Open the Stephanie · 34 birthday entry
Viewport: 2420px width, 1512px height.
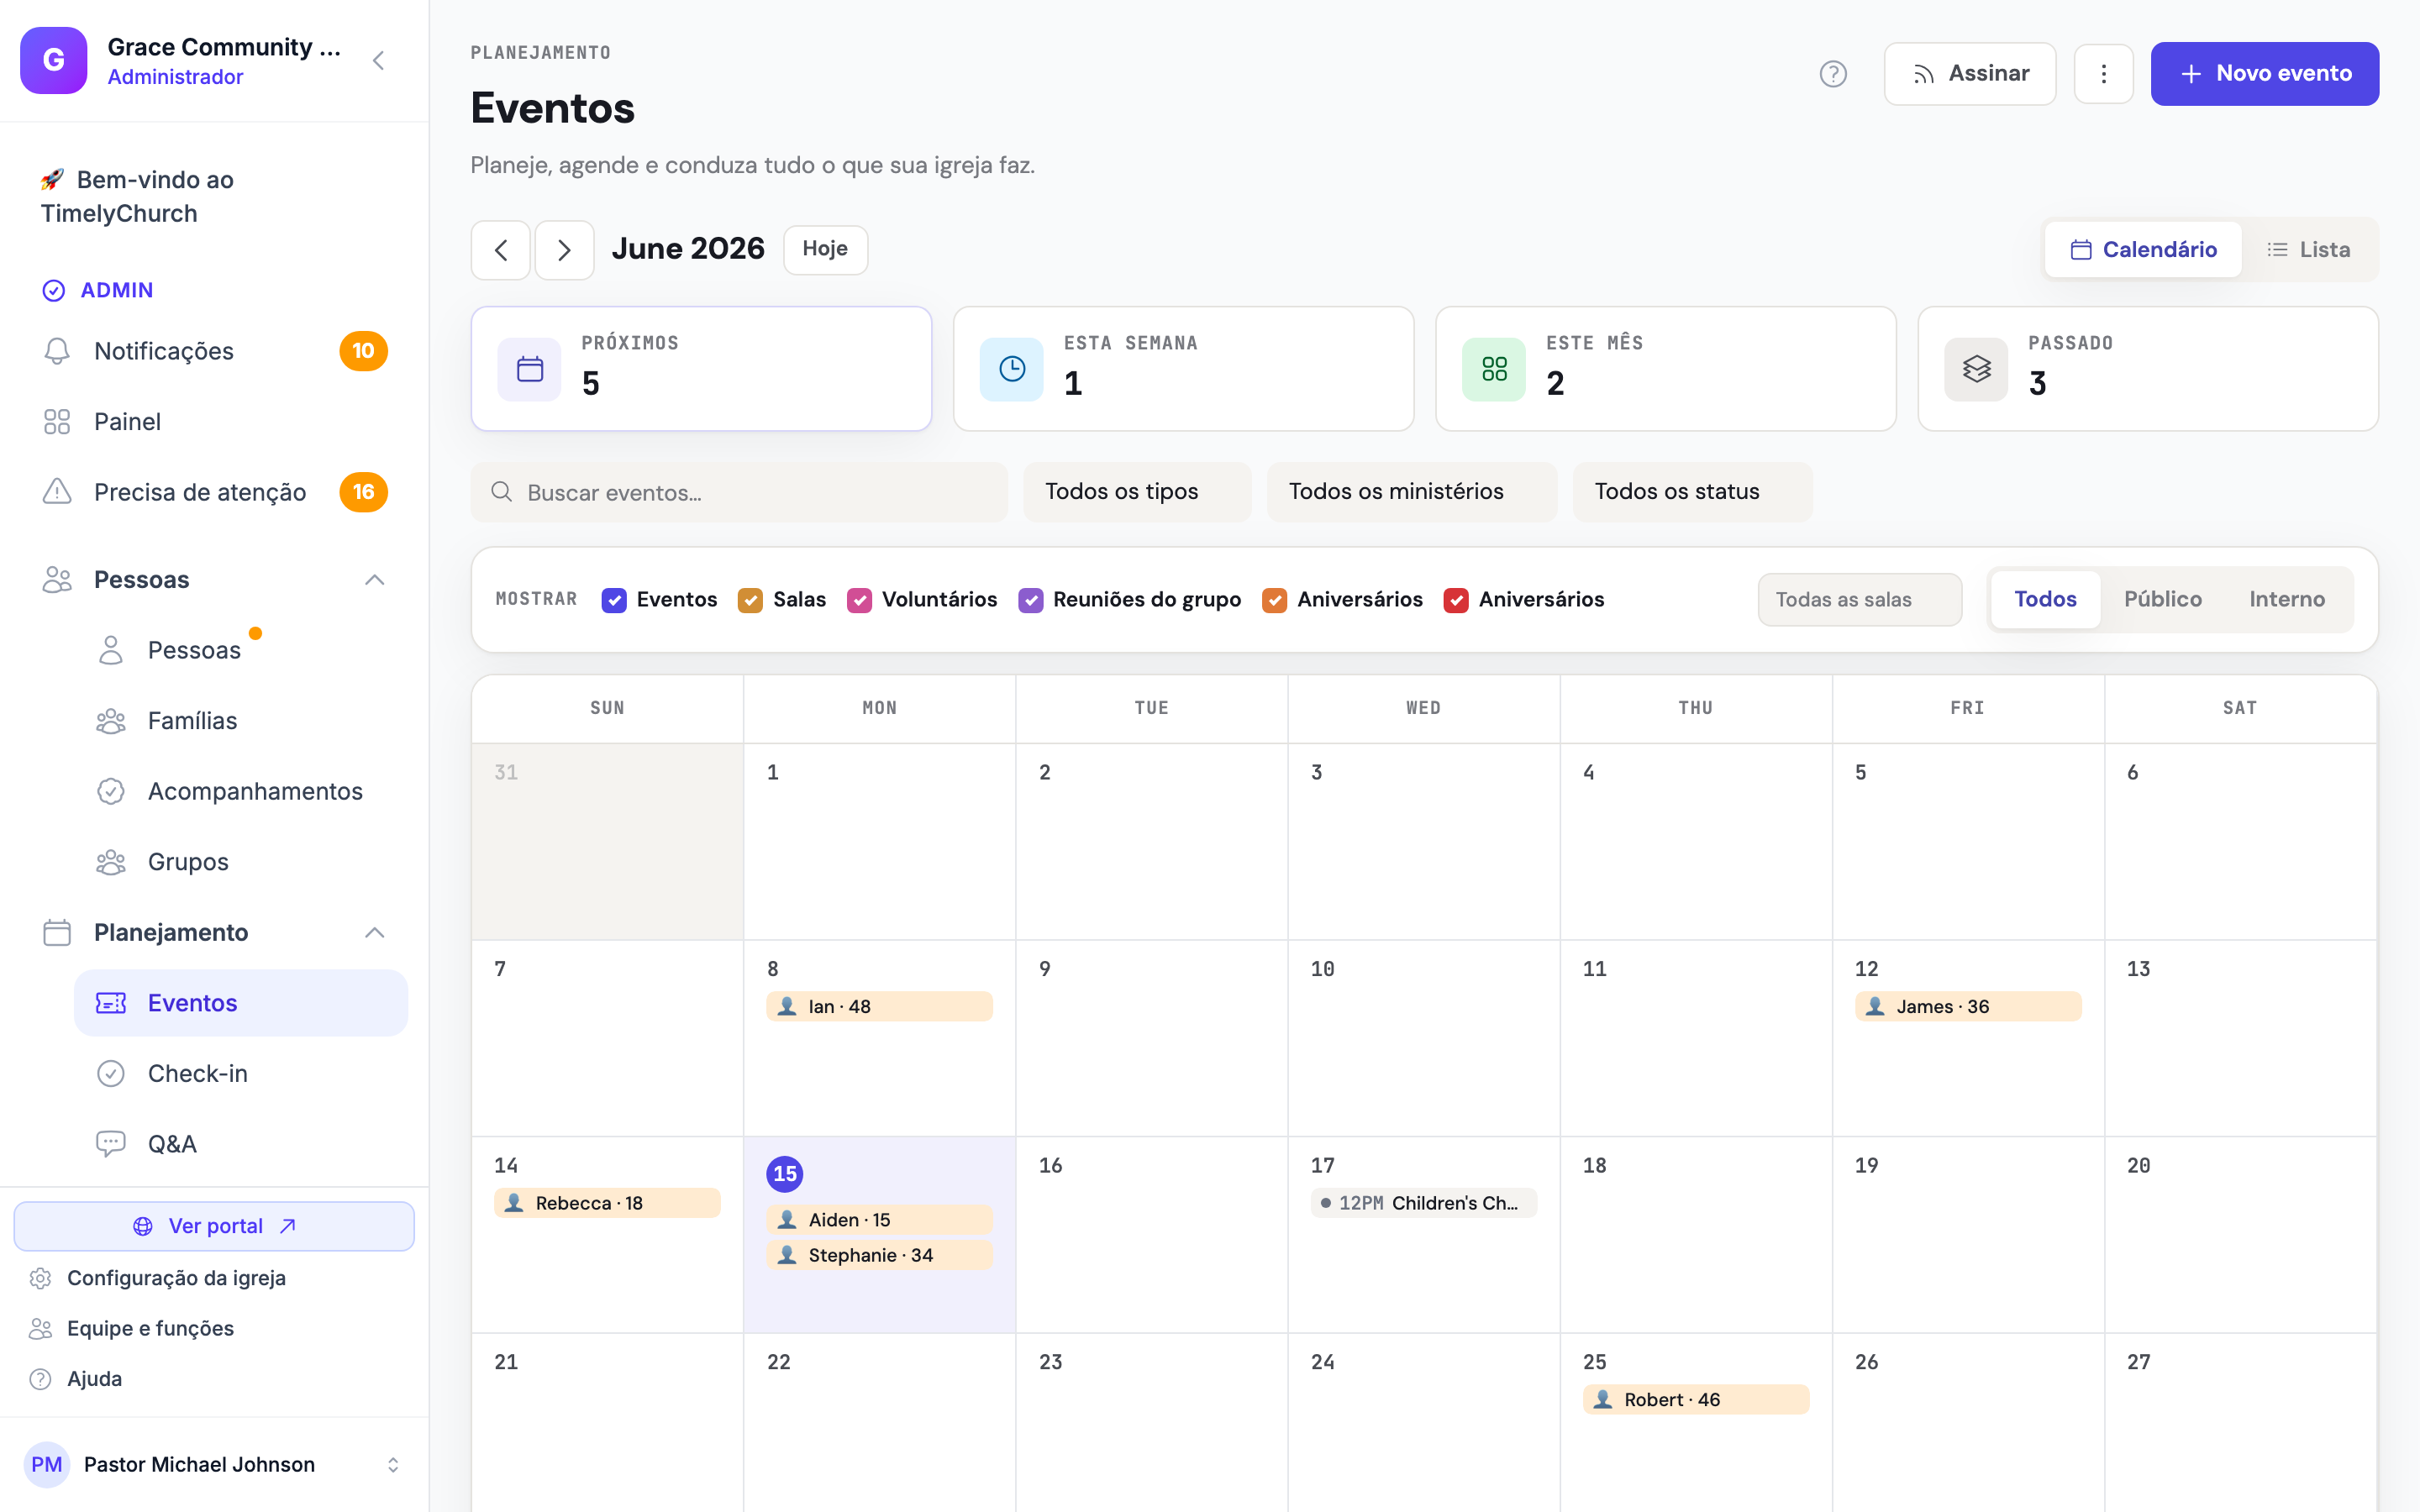pos(879,1255)
